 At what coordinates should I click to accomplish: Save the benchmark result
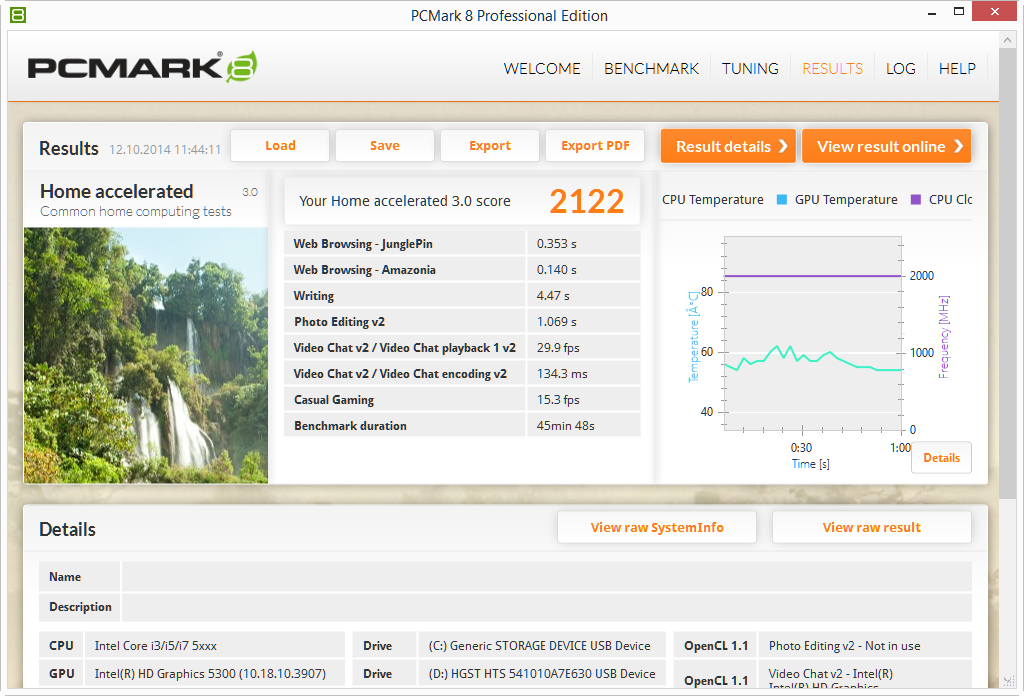point(385,146)
